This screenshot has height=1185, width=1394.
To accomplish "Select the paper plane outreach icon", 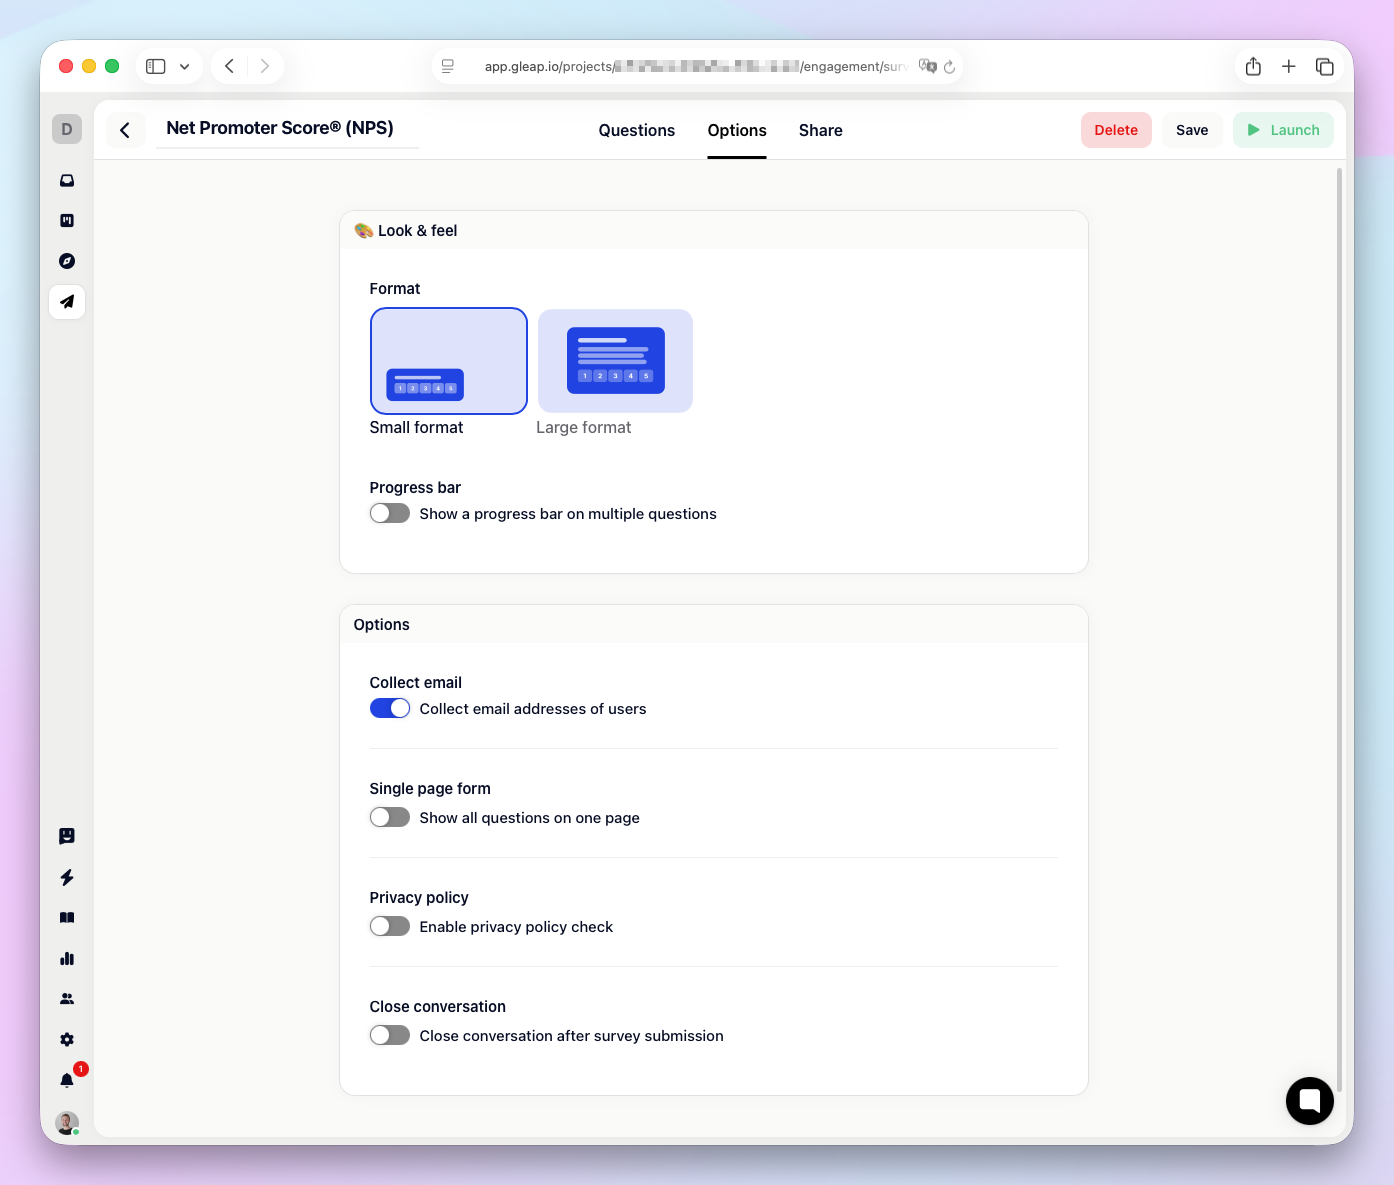I will coord(67,302).
